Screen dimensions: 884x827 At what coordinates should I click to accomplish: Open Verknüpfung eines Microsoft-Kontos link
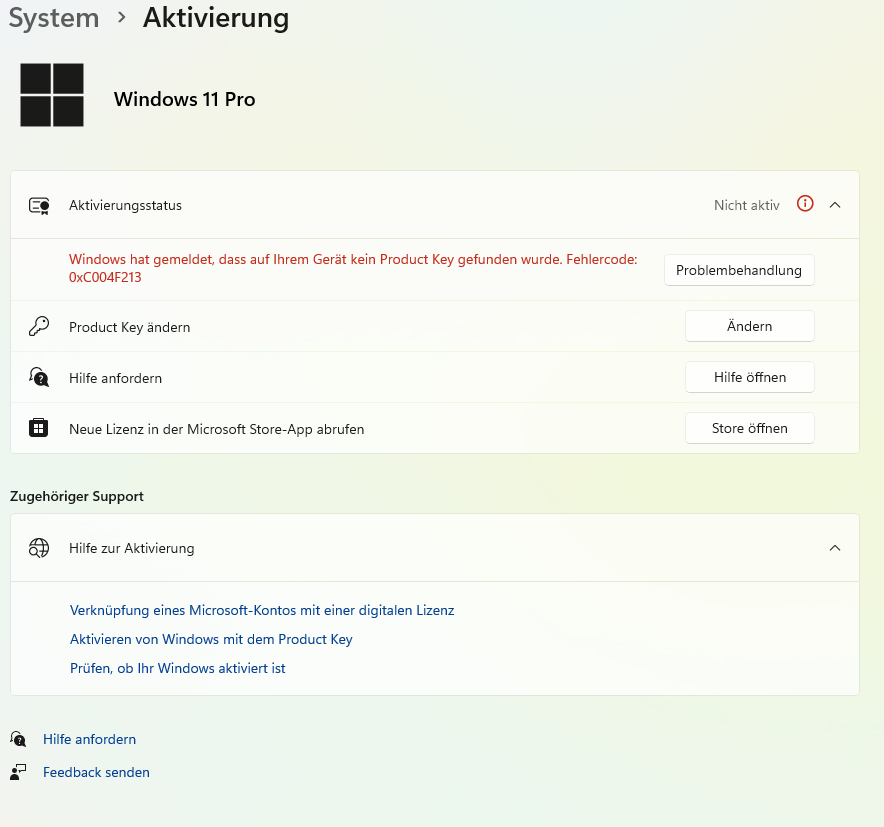pyautogui.click(x=262, y=610)
